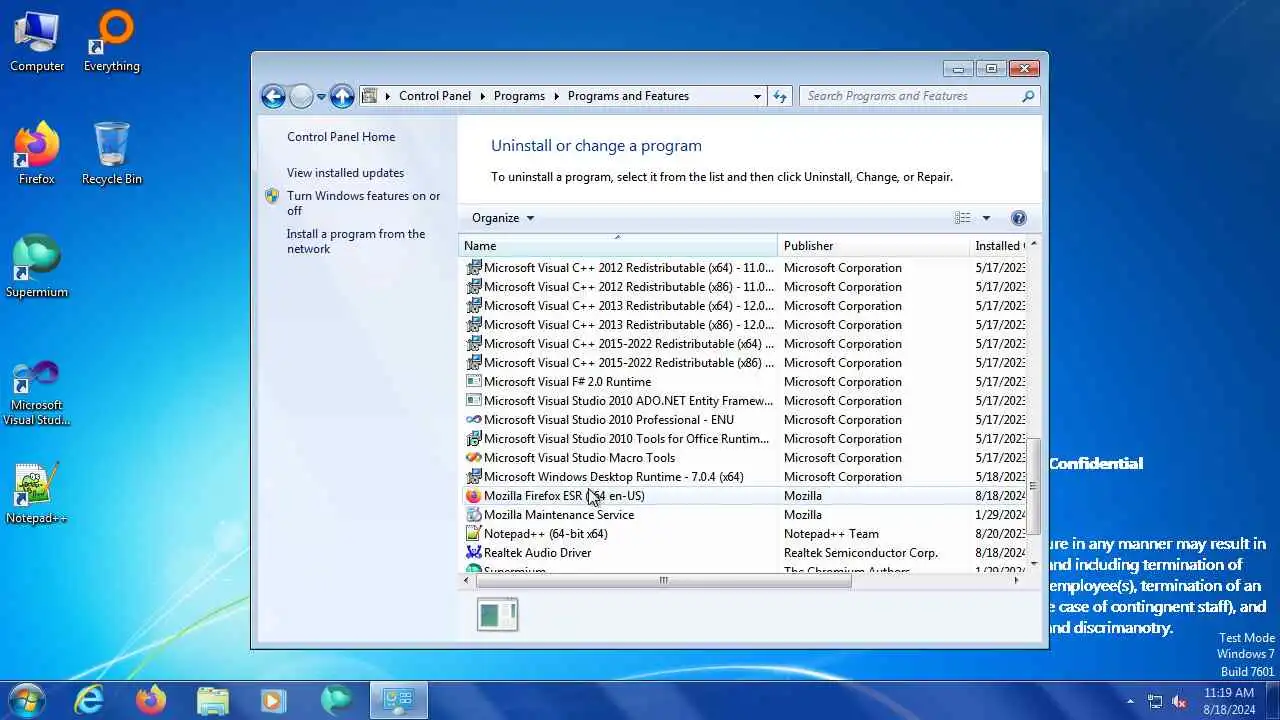Click Install a program from the network
The image size is (1280, 720).
[x=356, y=241]
